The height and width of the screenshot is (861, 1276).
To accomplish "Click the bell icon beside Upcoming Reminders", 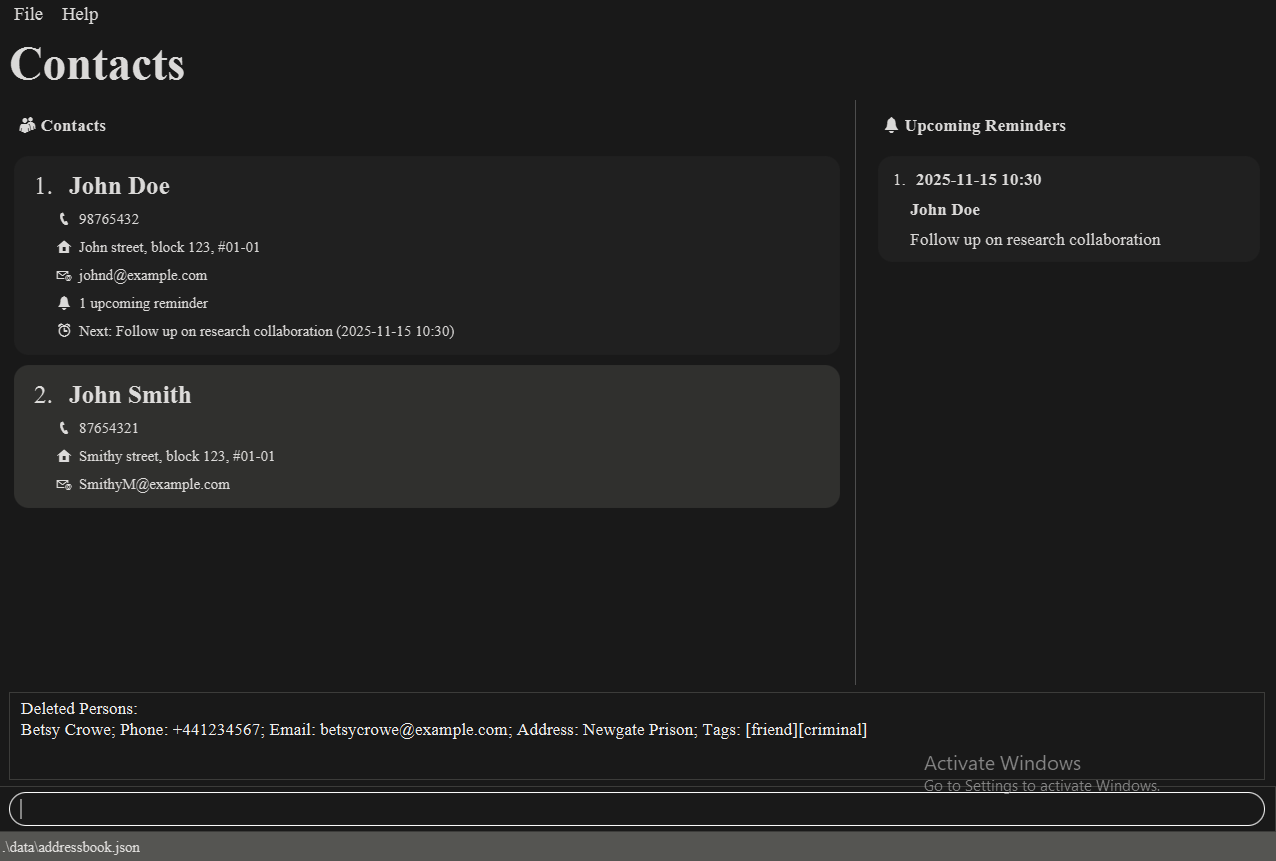I will [x=891, y=126].
